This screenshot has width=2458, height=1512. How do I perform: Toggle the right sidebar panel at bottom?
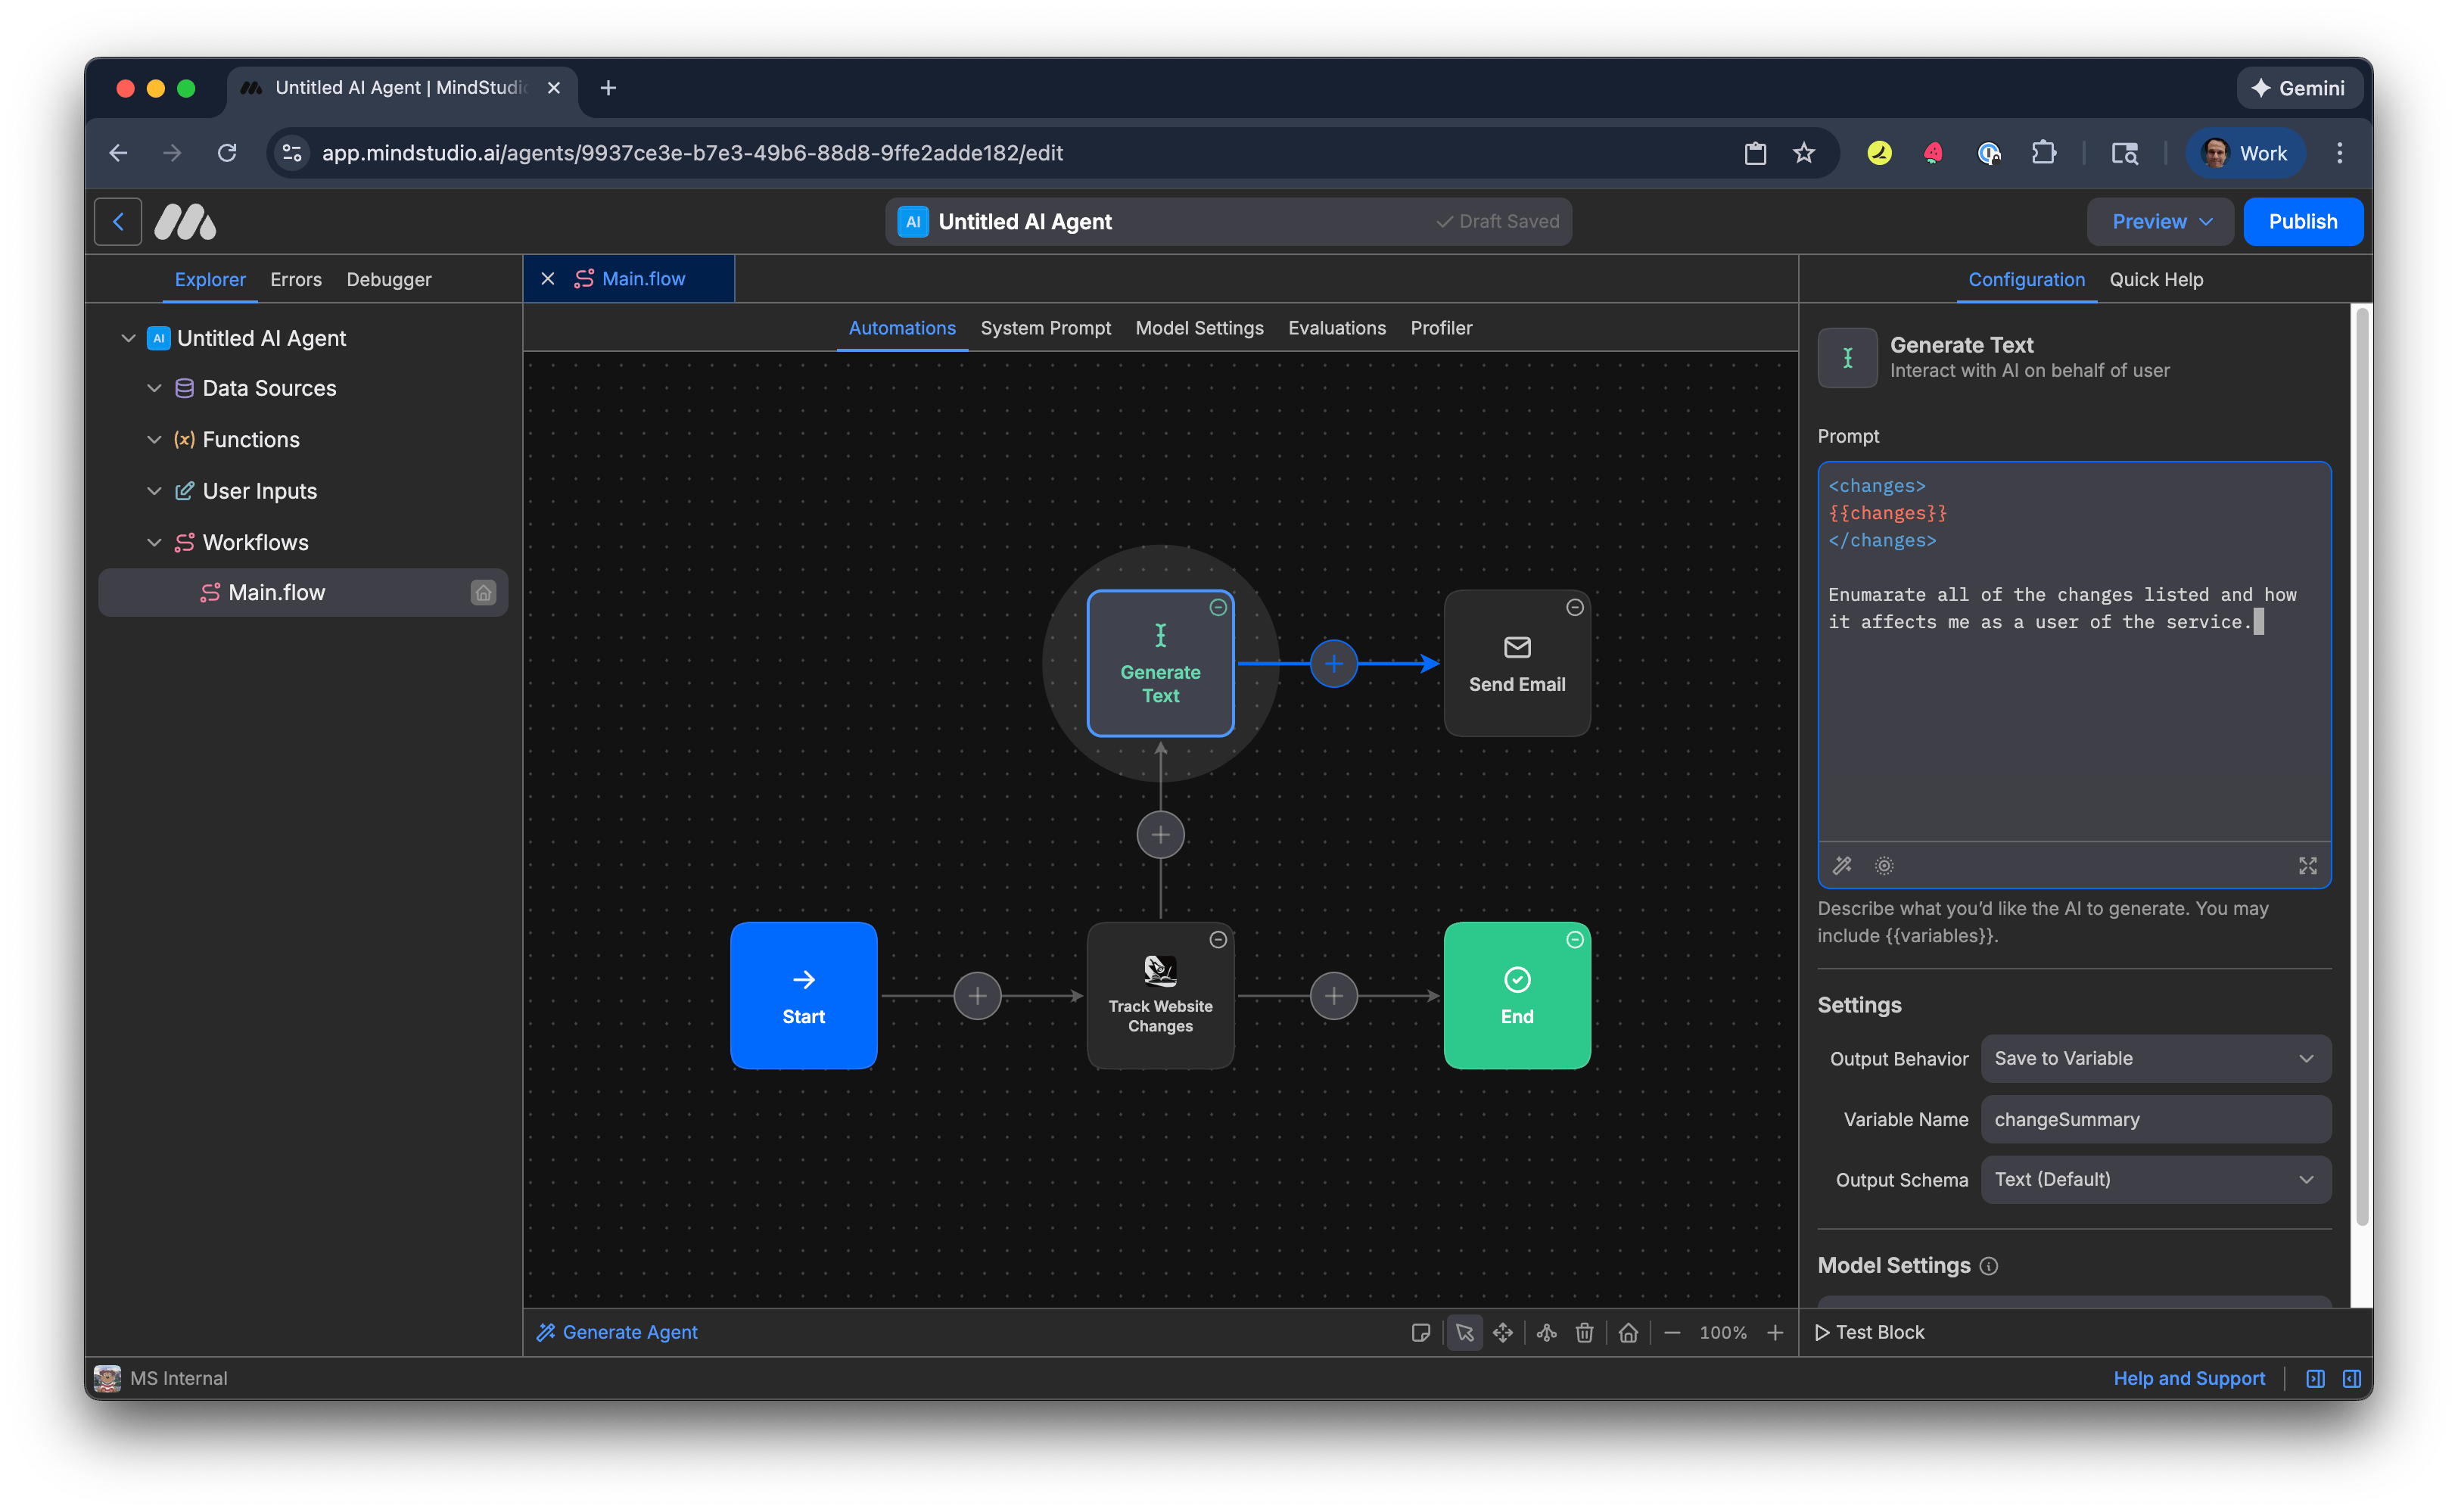coord(2351,1378)
